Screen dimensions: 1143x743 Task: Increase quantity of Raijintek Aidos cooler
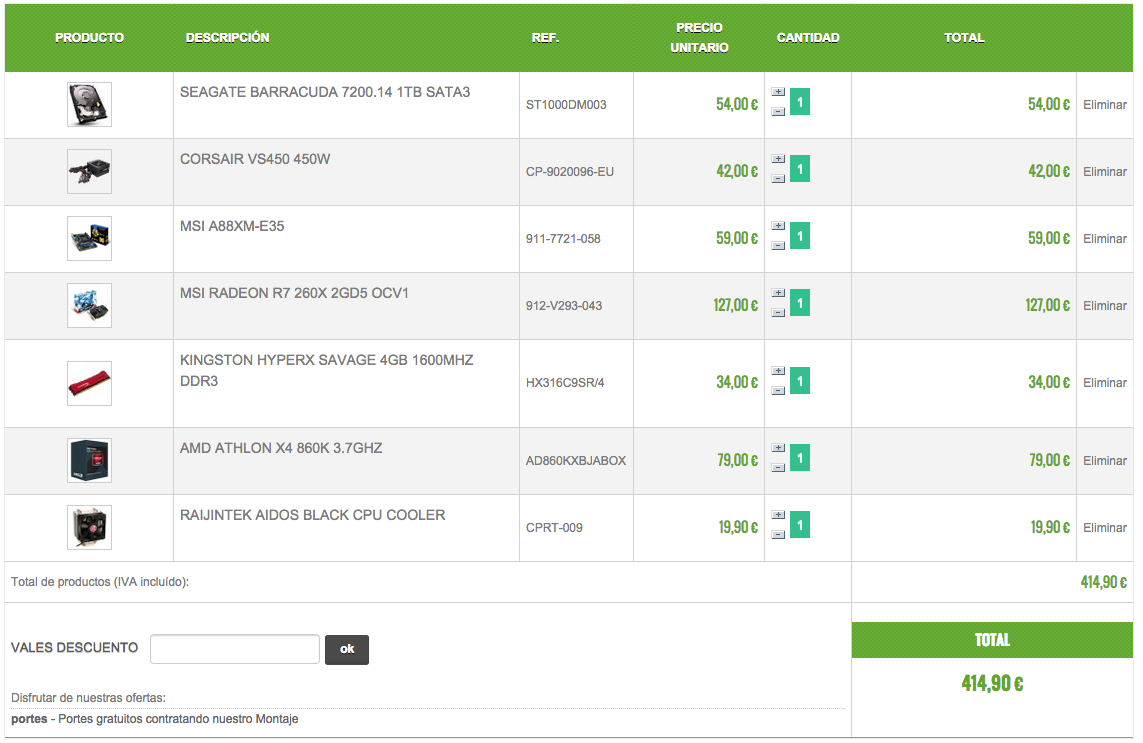(x=778, y=515)
